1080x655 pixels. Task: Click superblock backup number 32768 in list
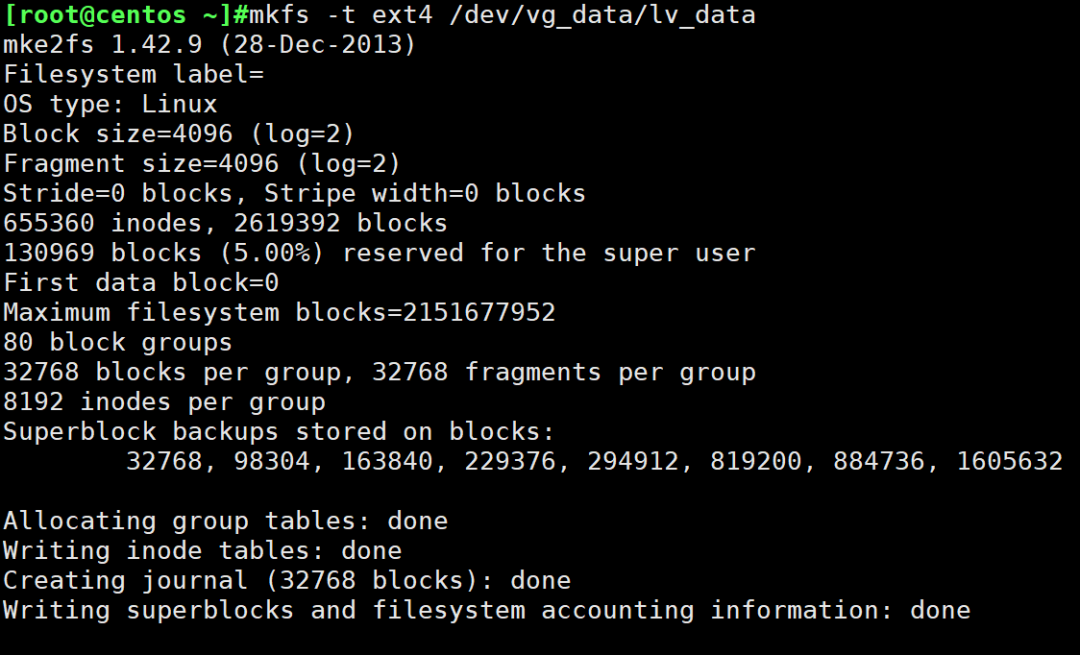164,461
